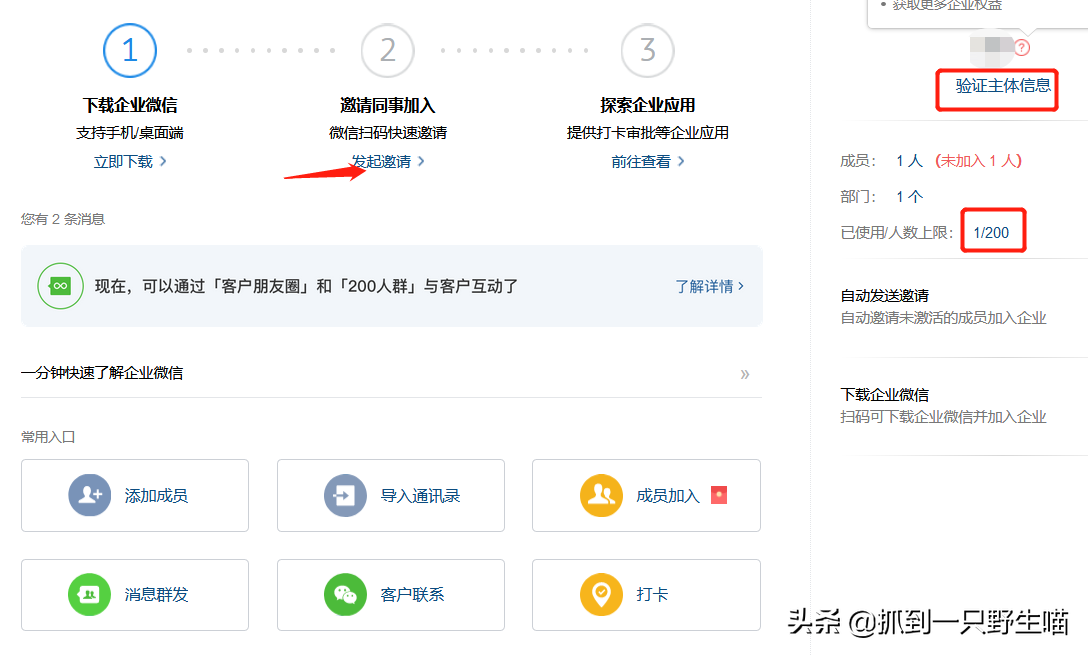This screenshot has height=655, width=1088.
Task: Click the 1/200 usage limit link
Action: (991, 233)
